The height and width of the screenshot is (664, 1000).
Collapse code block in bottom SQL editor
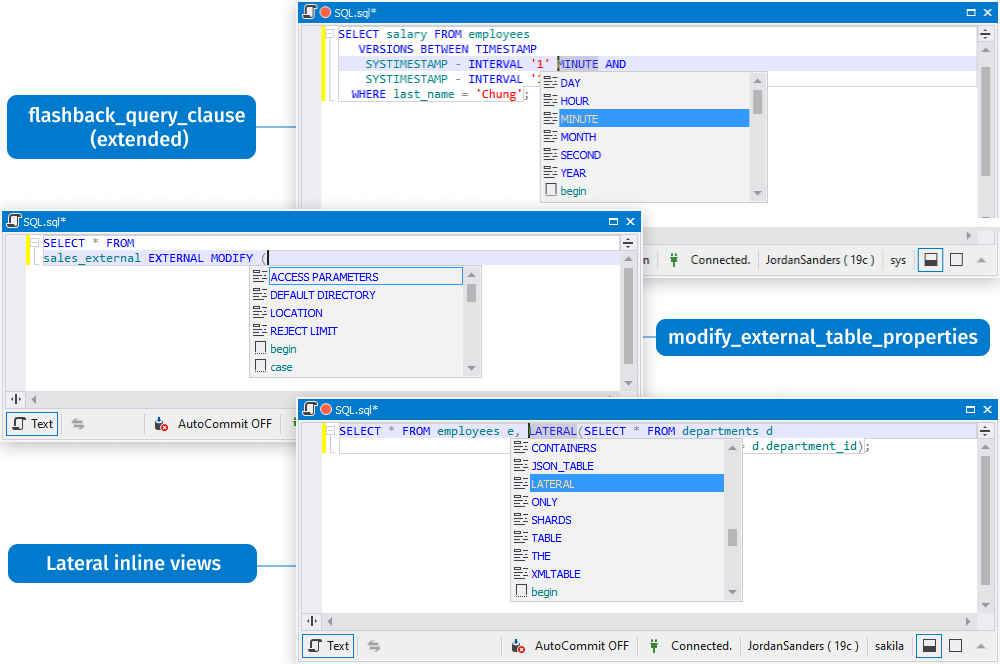coord(330,431)
